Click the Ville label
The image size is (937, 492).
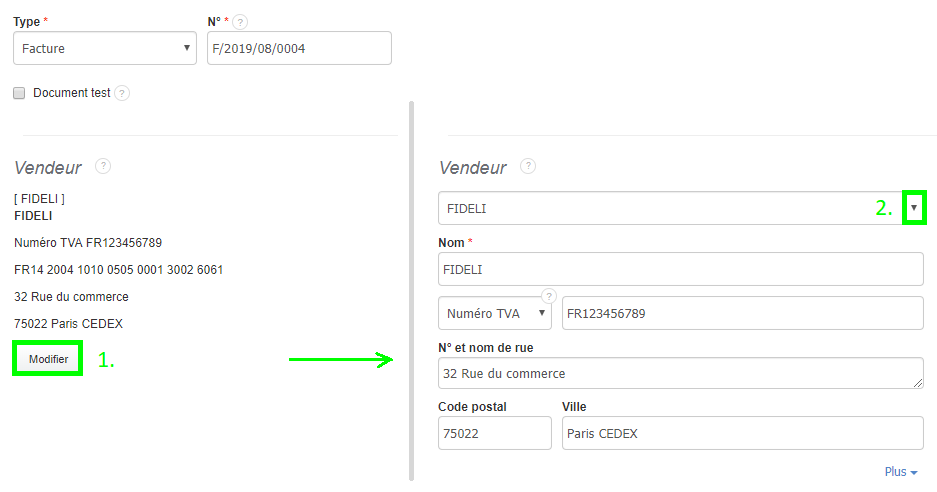[574, 407]
